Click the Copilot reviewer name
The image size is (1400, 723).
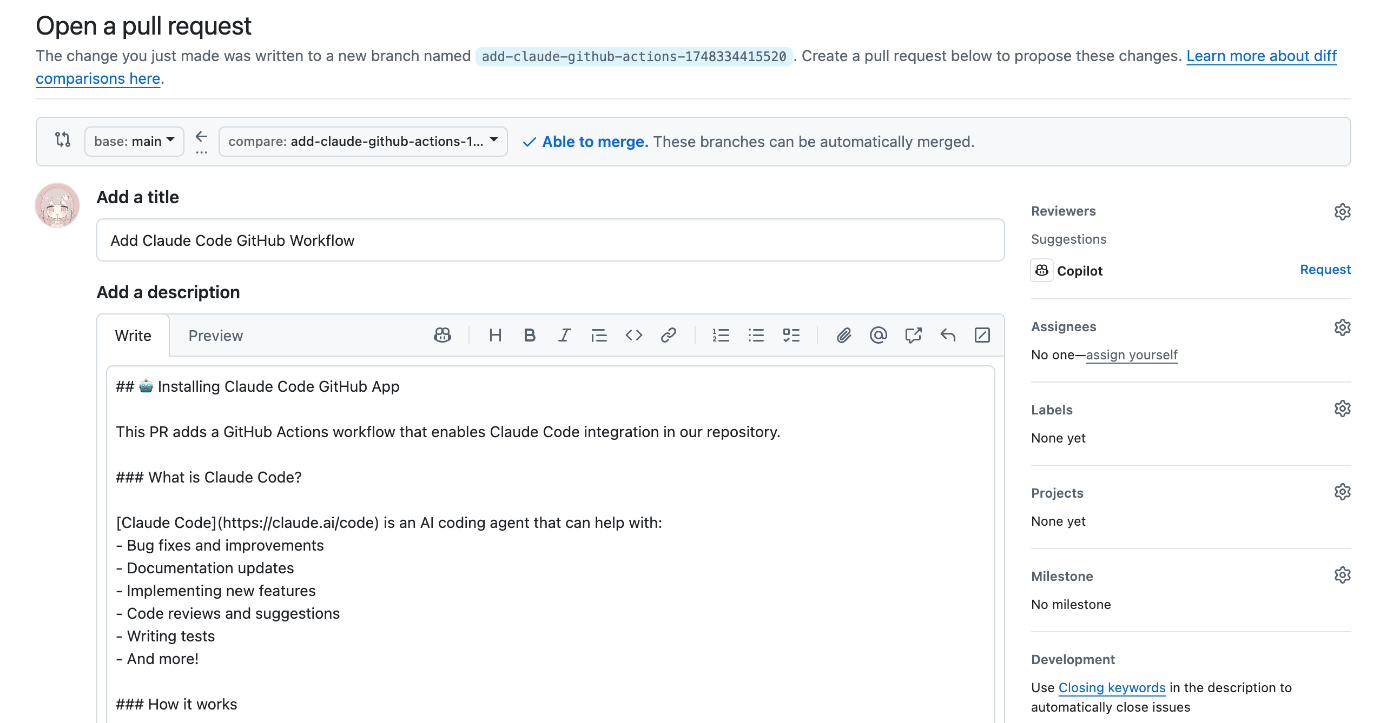pos(1080,271)
